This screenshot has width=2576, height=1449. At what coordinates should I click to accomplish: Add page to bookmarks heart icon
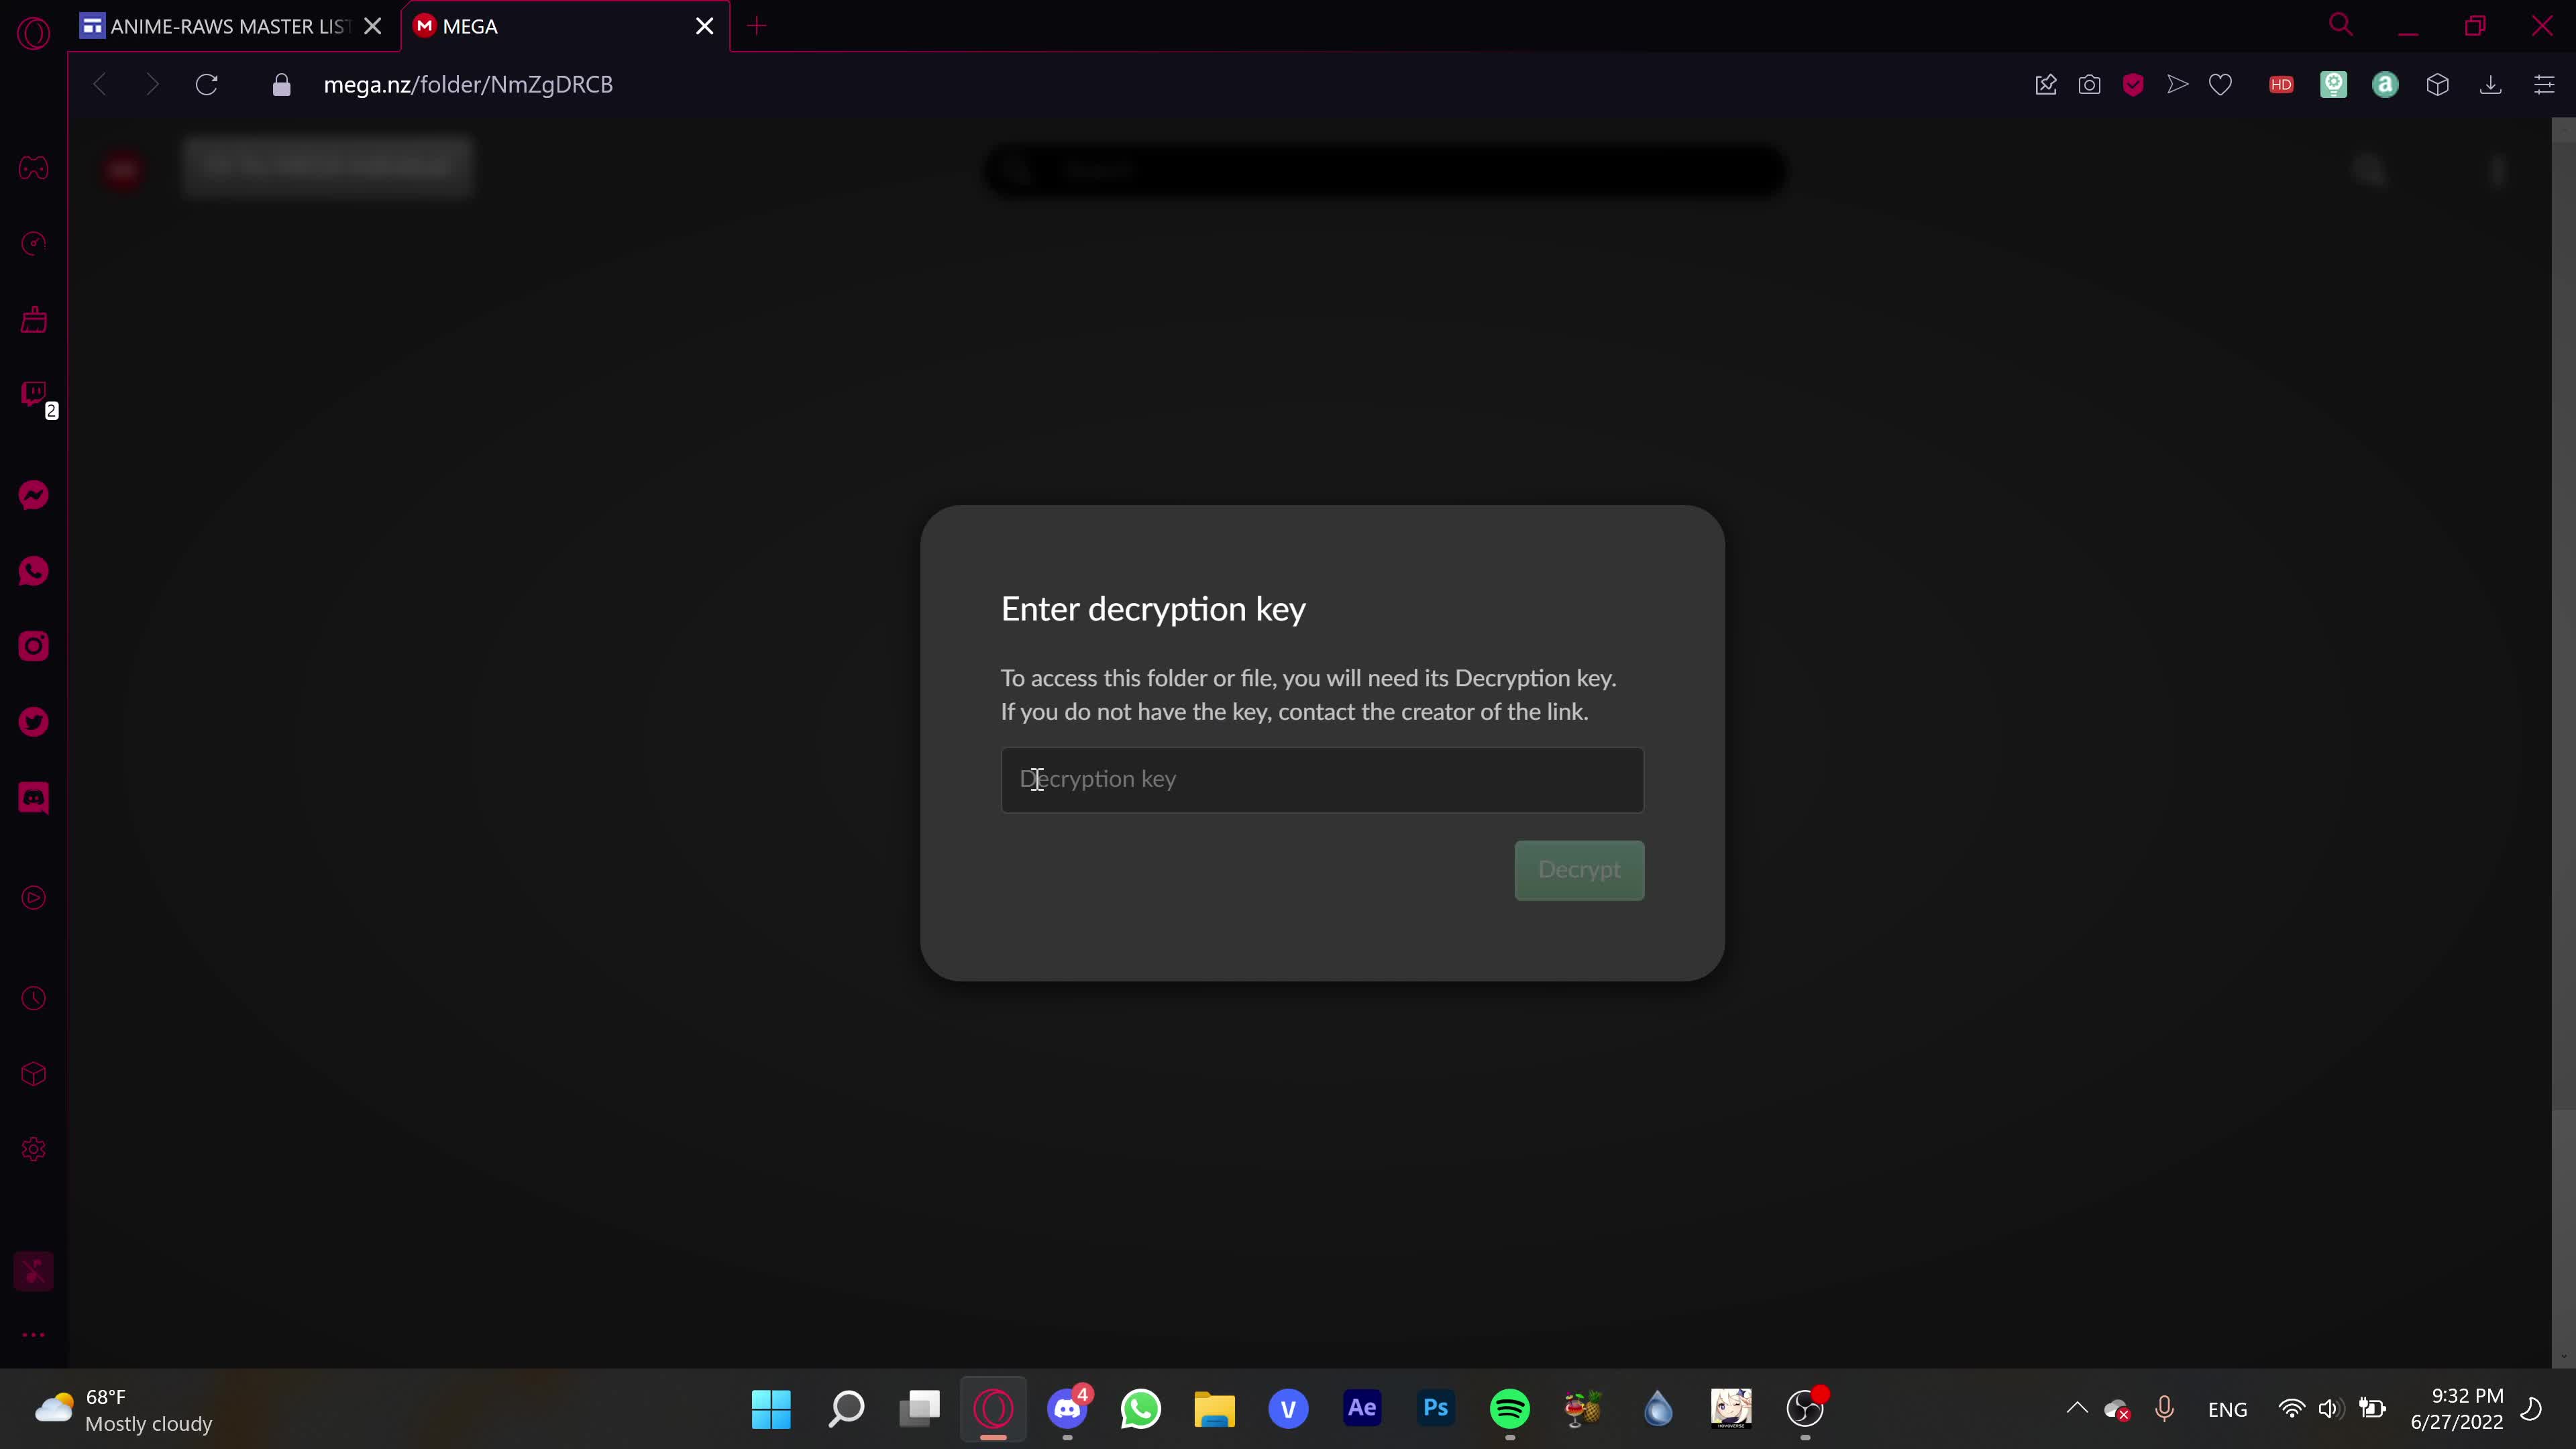pos(2220,85)
